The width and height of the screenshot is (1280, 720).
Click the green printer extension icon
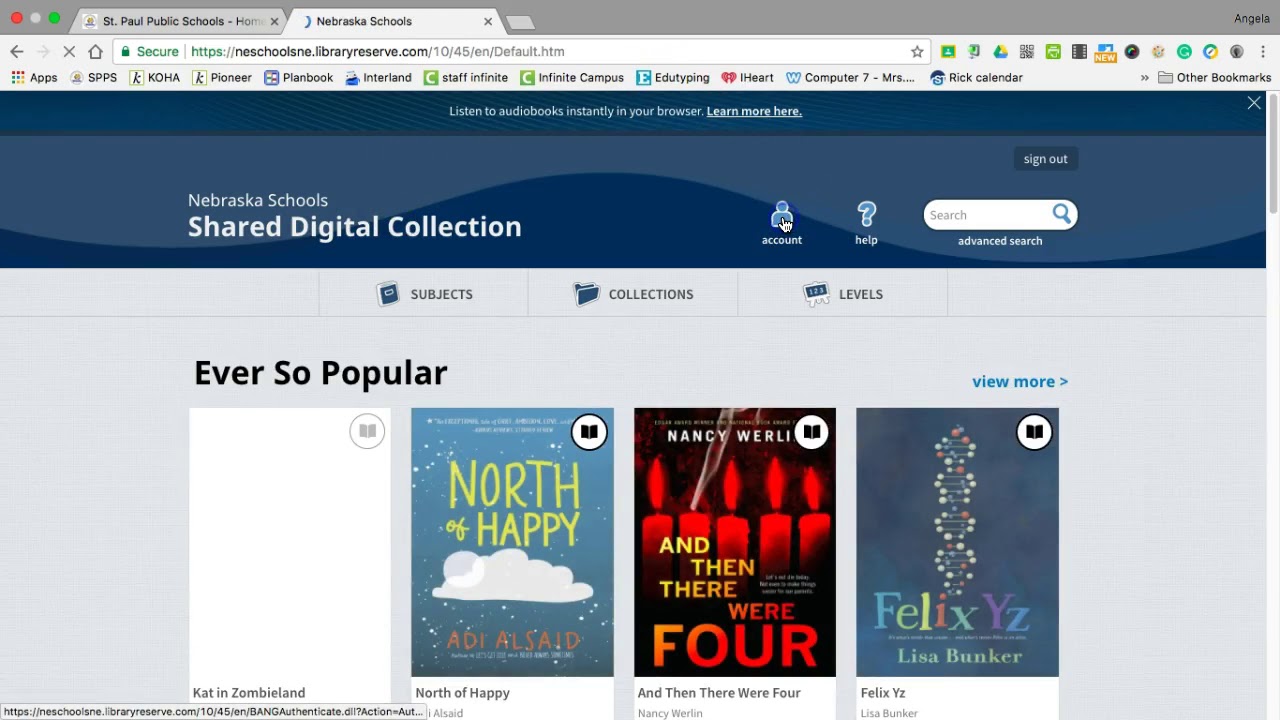[1053, 51]
